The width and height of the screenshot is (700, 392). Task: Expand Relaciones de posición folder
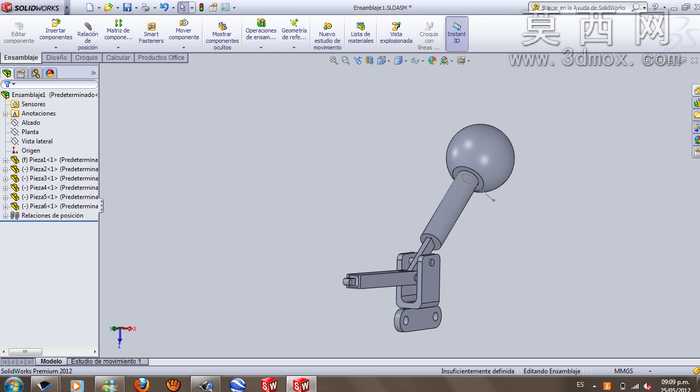tap(5, 216)
